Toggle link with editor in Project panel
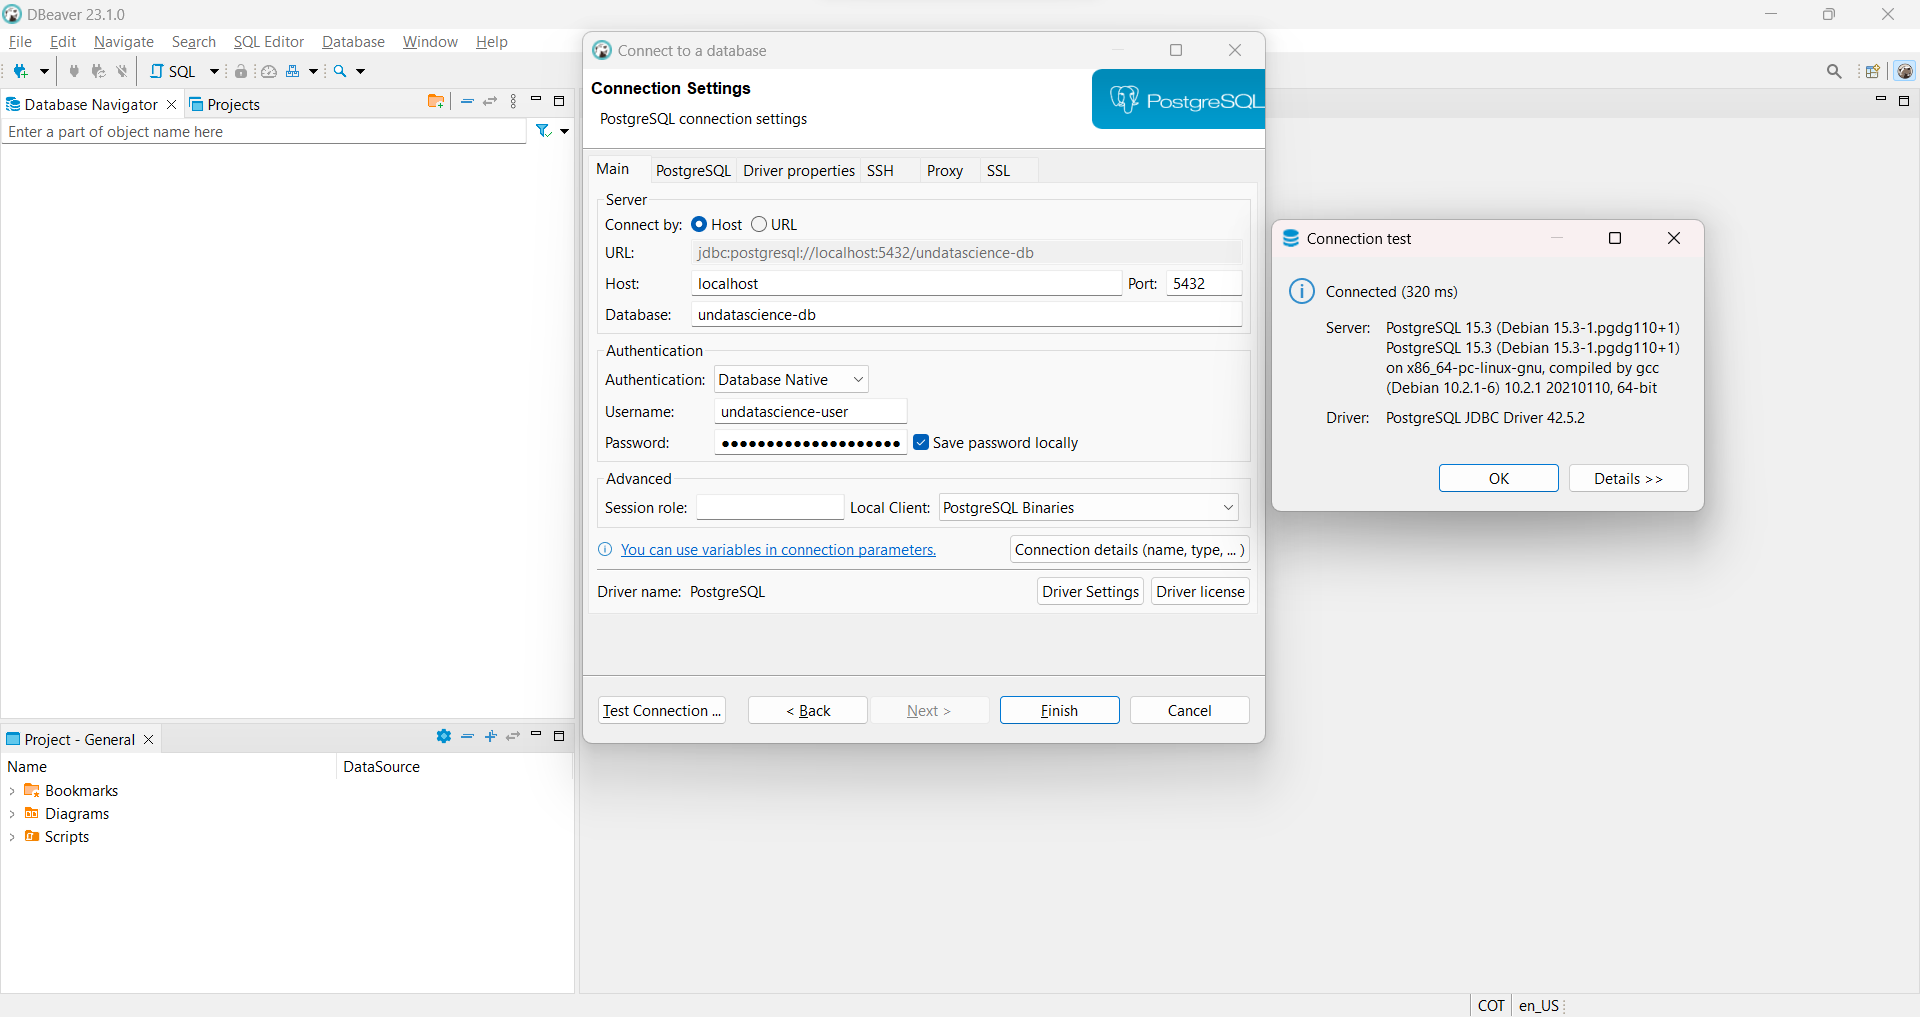 pyautogui.click(x=513, y=736)
